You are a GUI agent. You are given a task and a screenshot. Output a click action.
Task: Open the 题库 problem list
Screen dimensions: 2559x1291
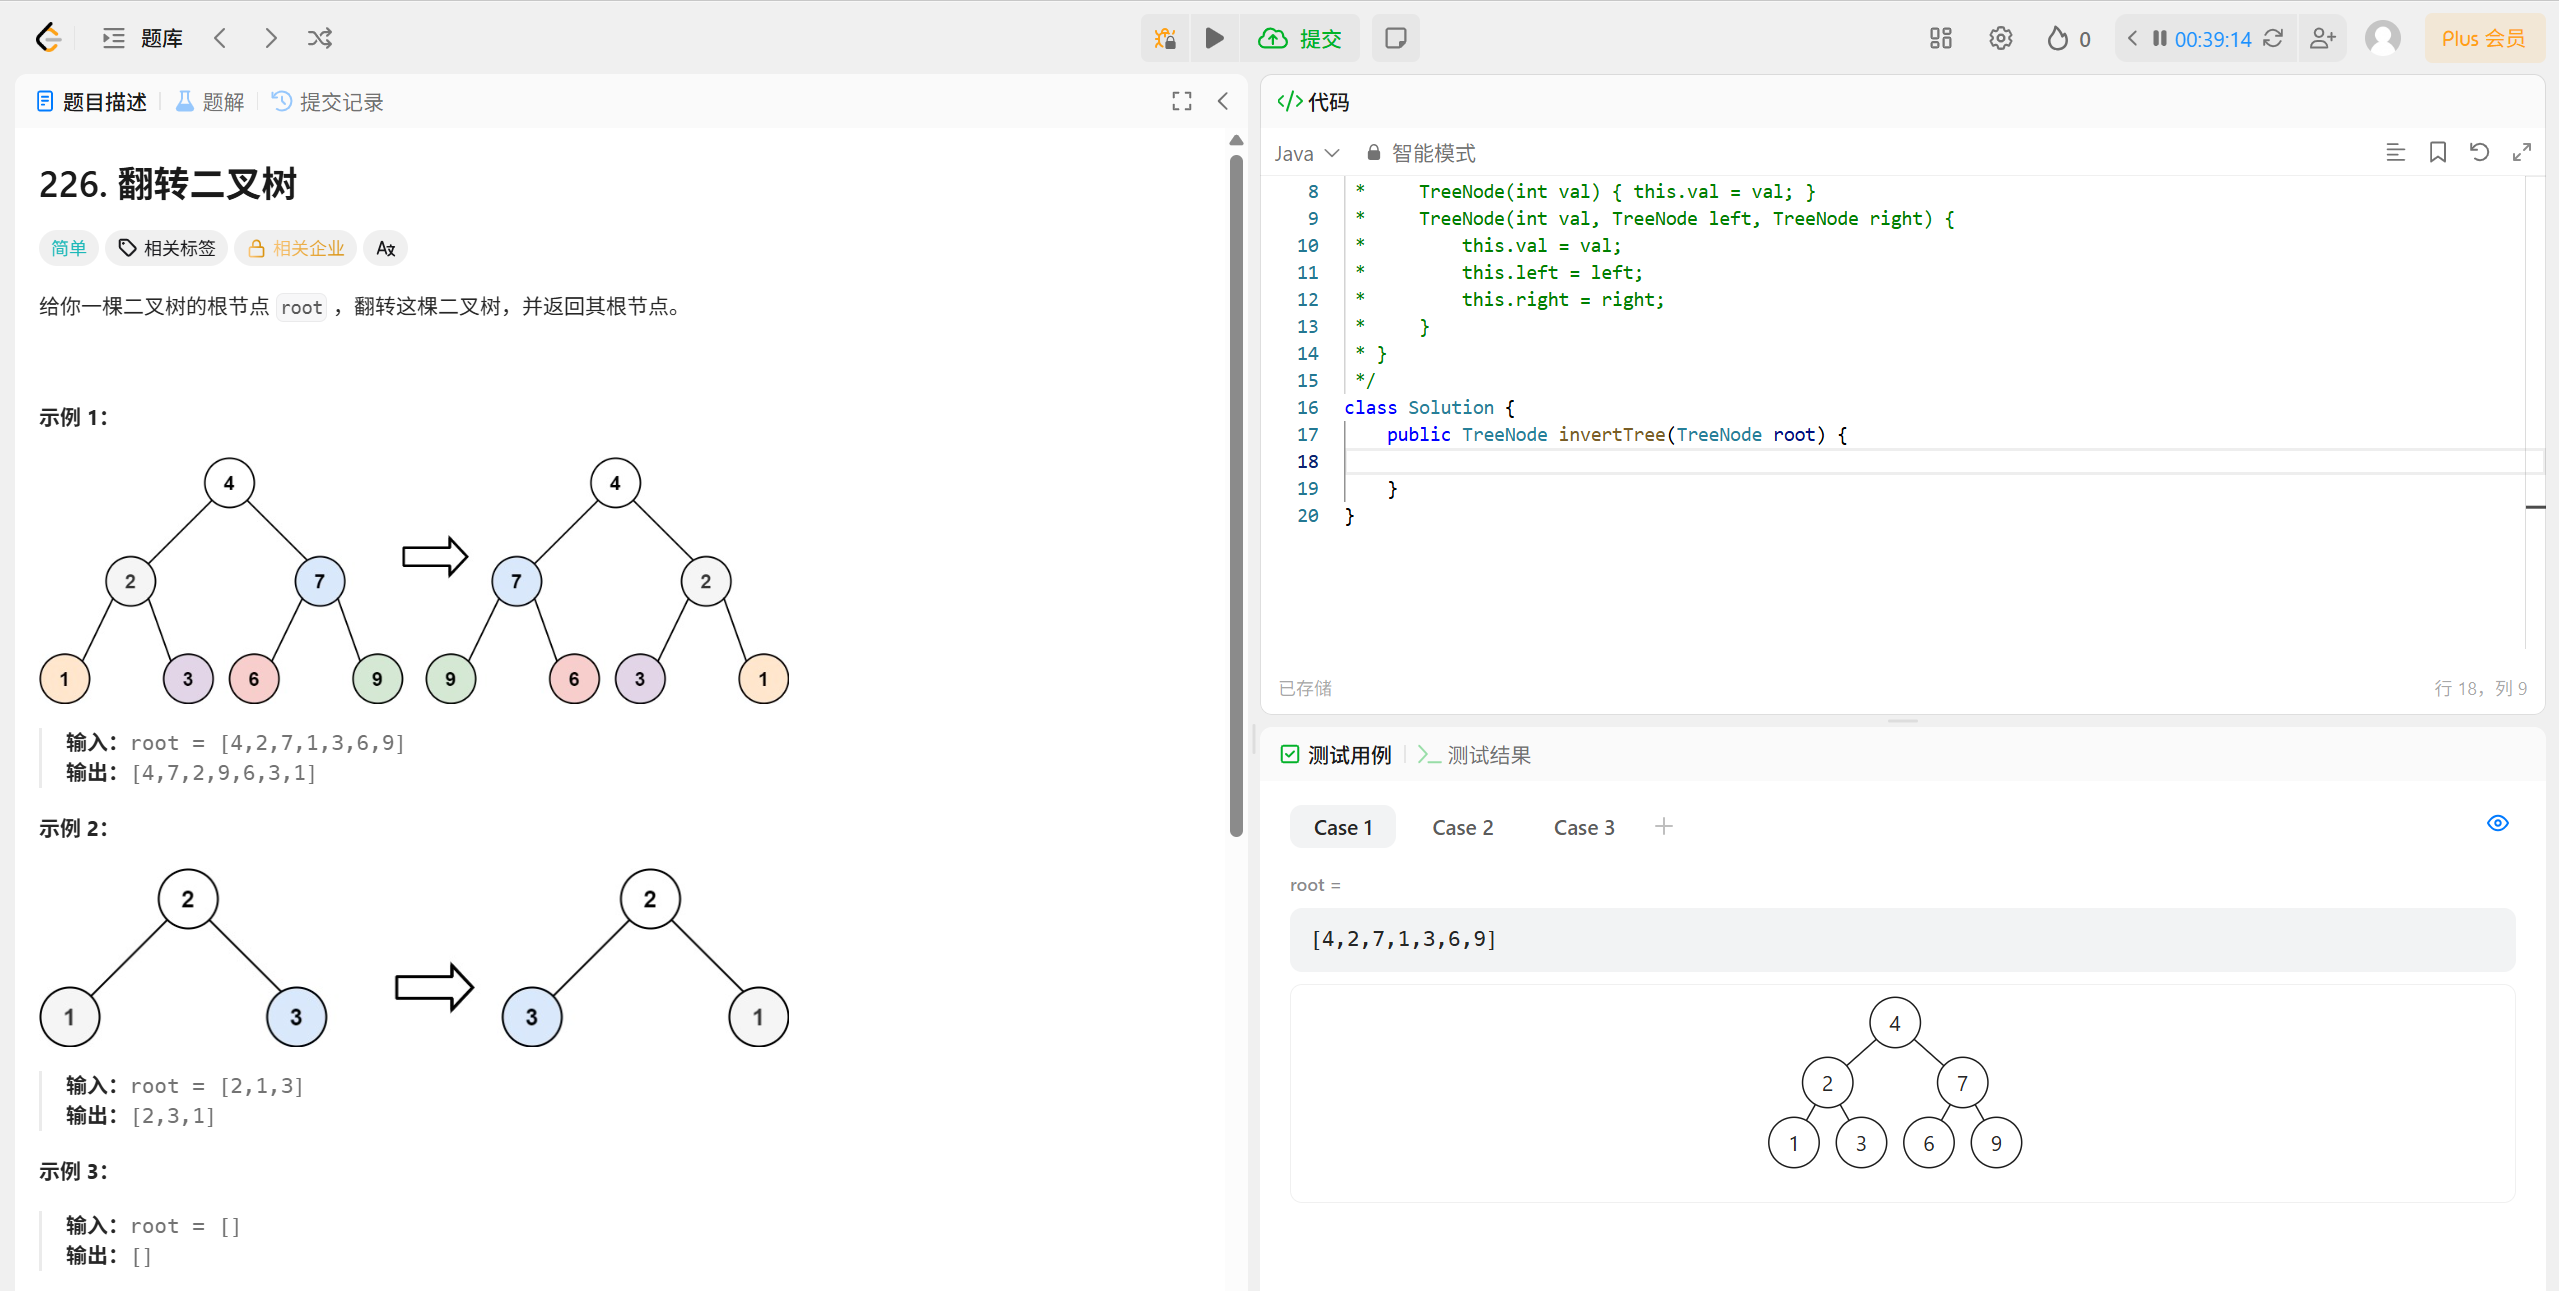[143, 38]
